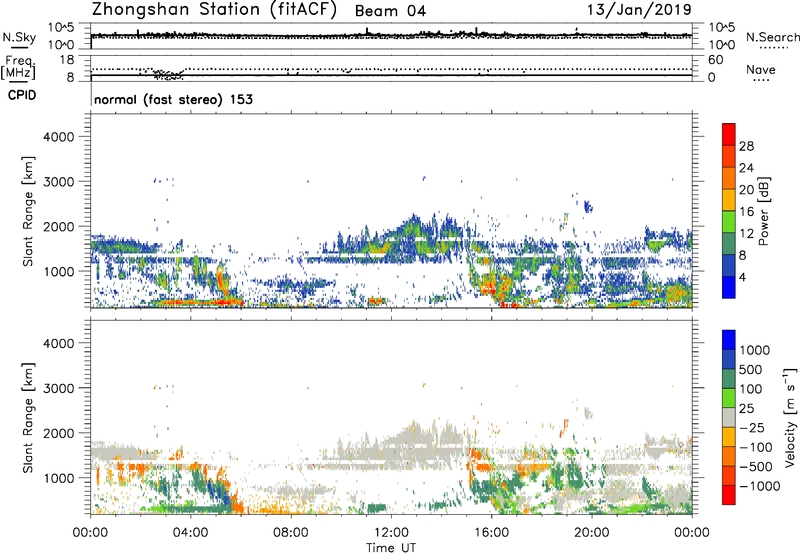Select the "100" label on the Velocity scale
The width and height of the screenshot is (800, 554).
[x=753, y=389]
